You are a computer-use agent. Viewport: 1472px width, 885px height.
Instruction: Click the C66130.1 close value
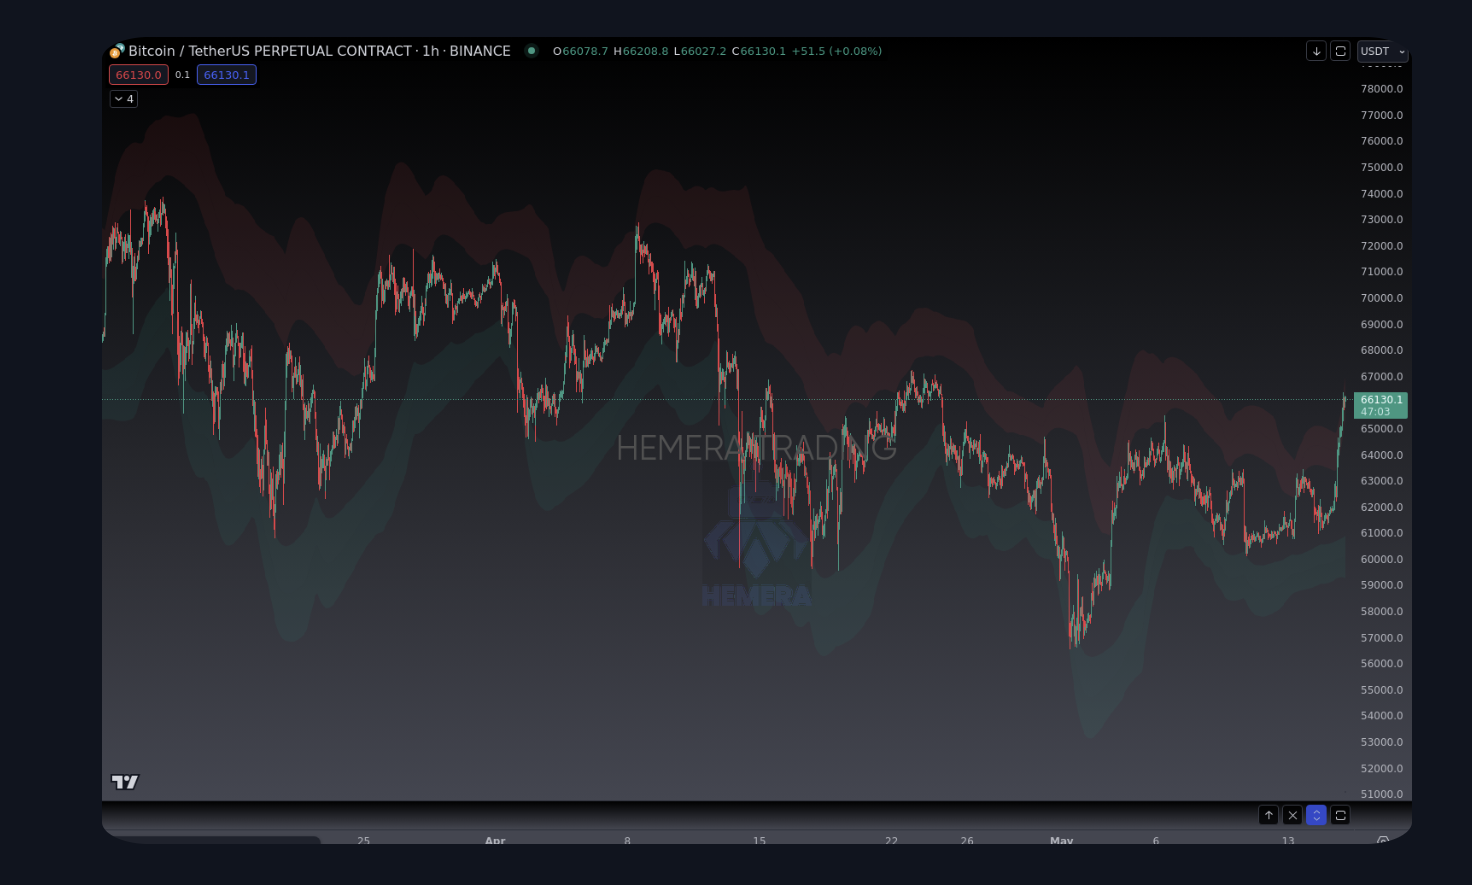759,51
